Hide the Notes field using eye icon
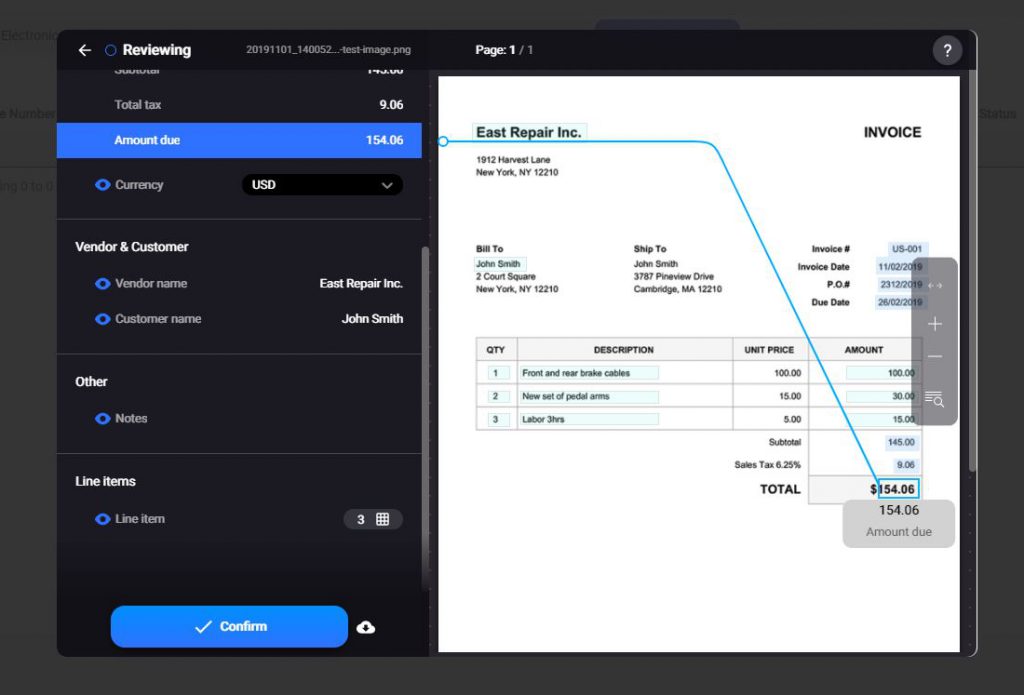The image size is (1024, 695). coord(102,419)
